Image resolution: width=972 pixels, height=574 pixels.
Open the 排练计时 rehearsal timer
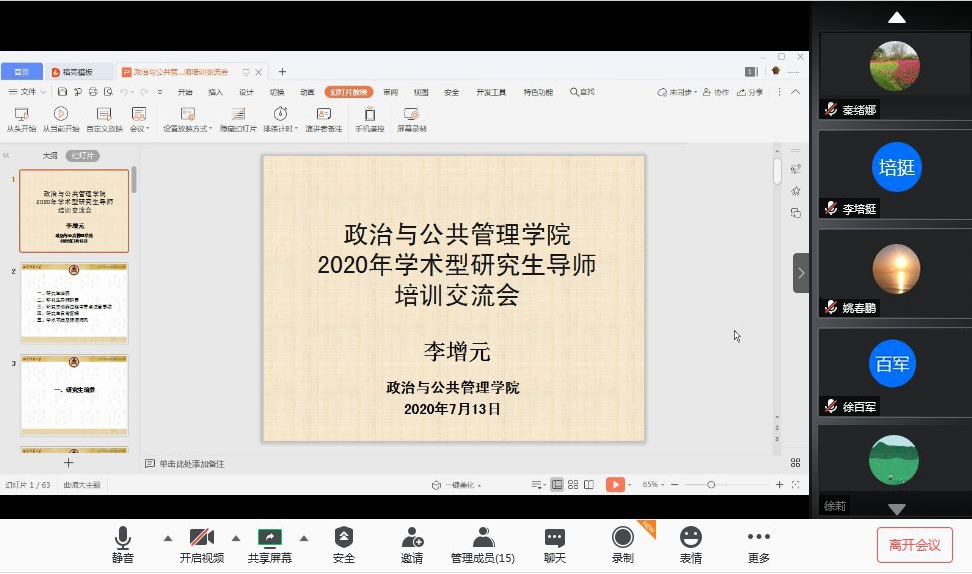coord(281,115)
